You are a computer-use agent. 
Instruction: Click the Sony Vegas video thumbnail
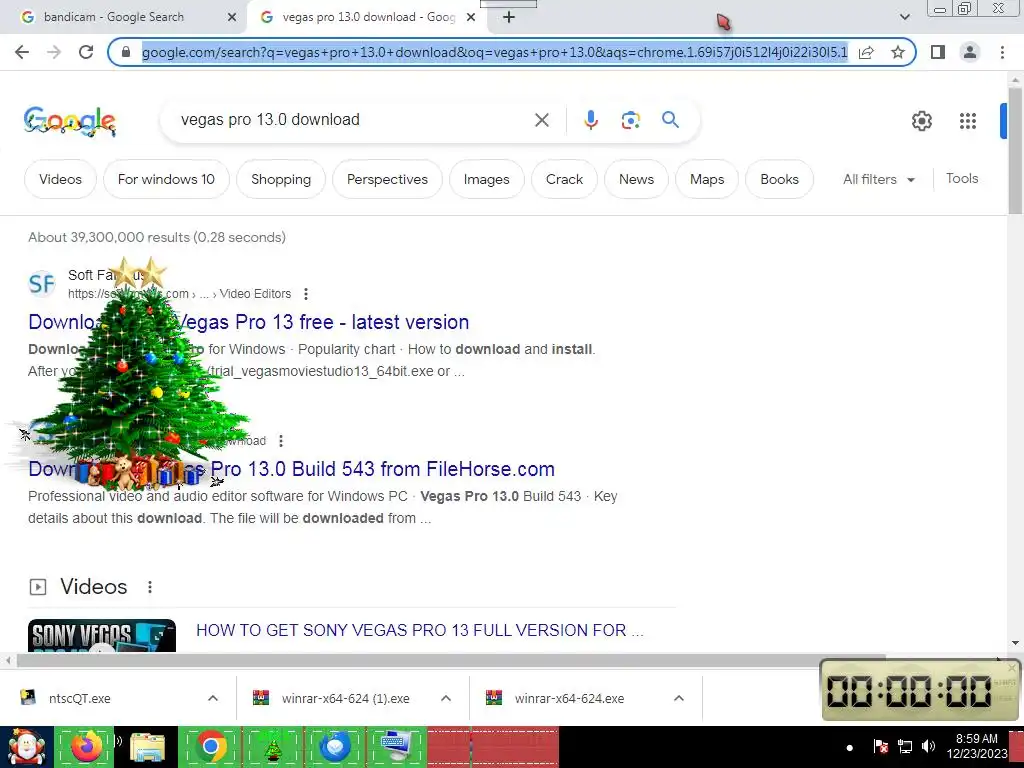click(x=102, y=635)
